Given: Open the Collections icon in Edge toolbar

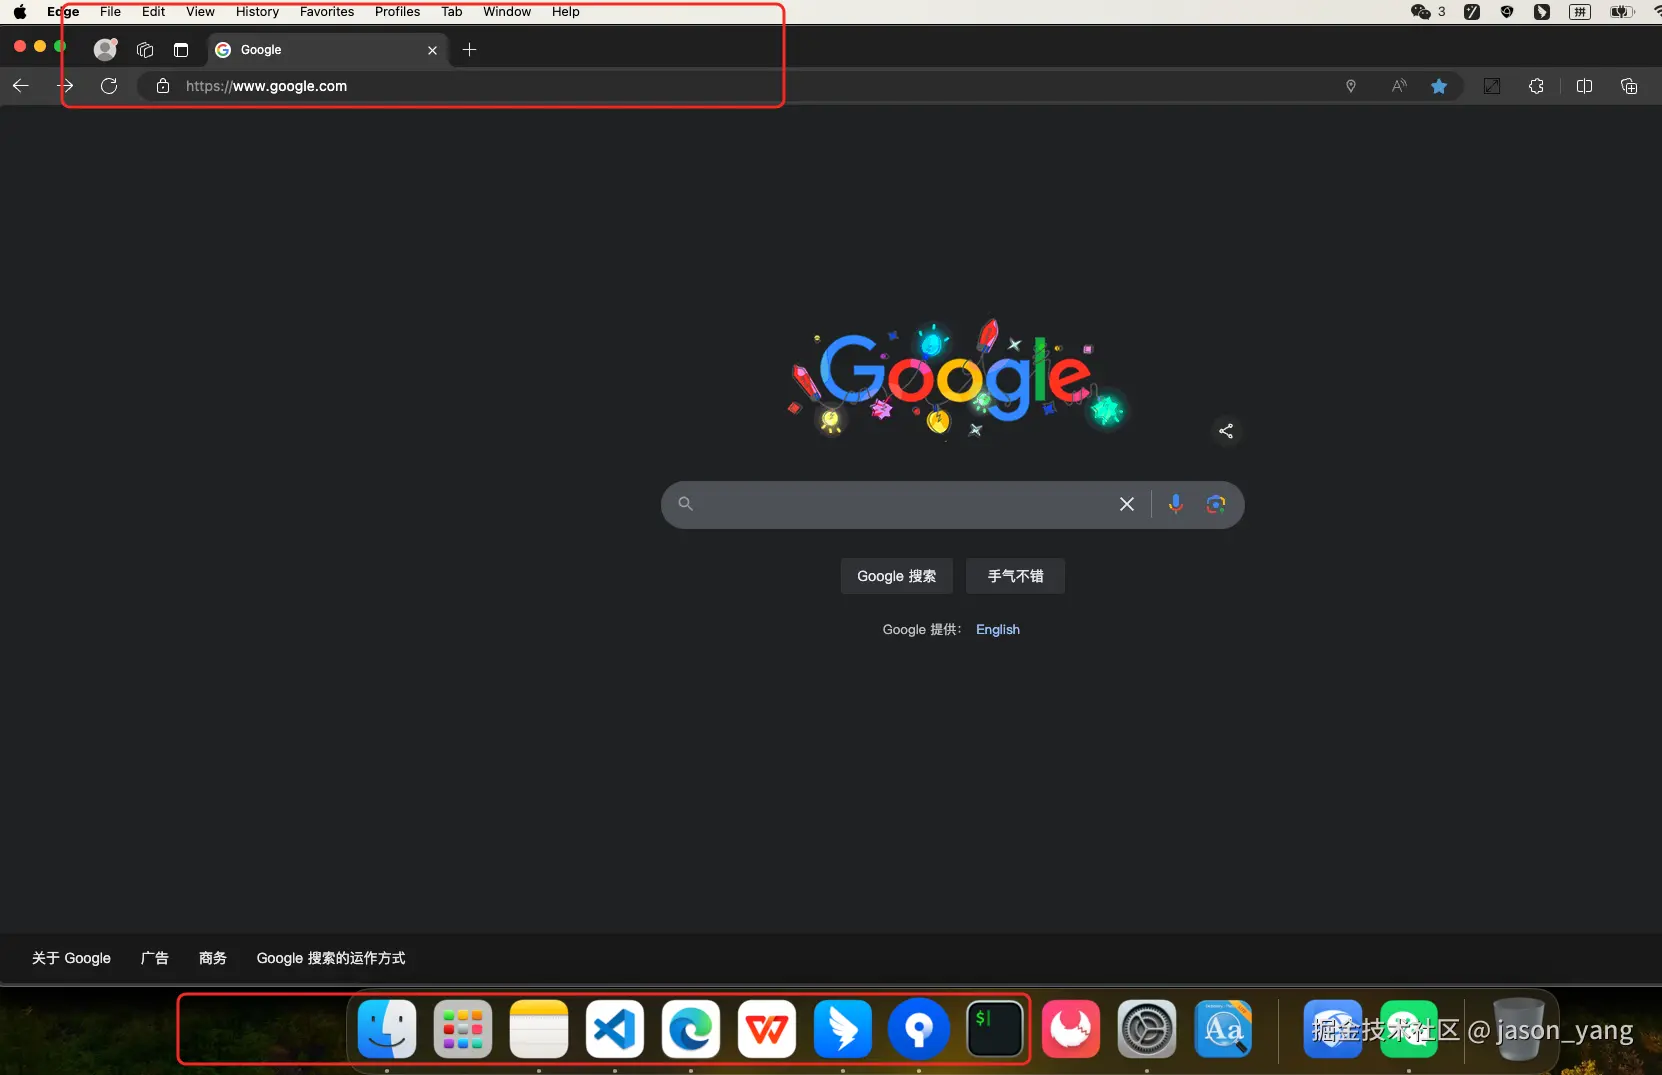Looking at the screenshot, I should [x=1629, y=86].
